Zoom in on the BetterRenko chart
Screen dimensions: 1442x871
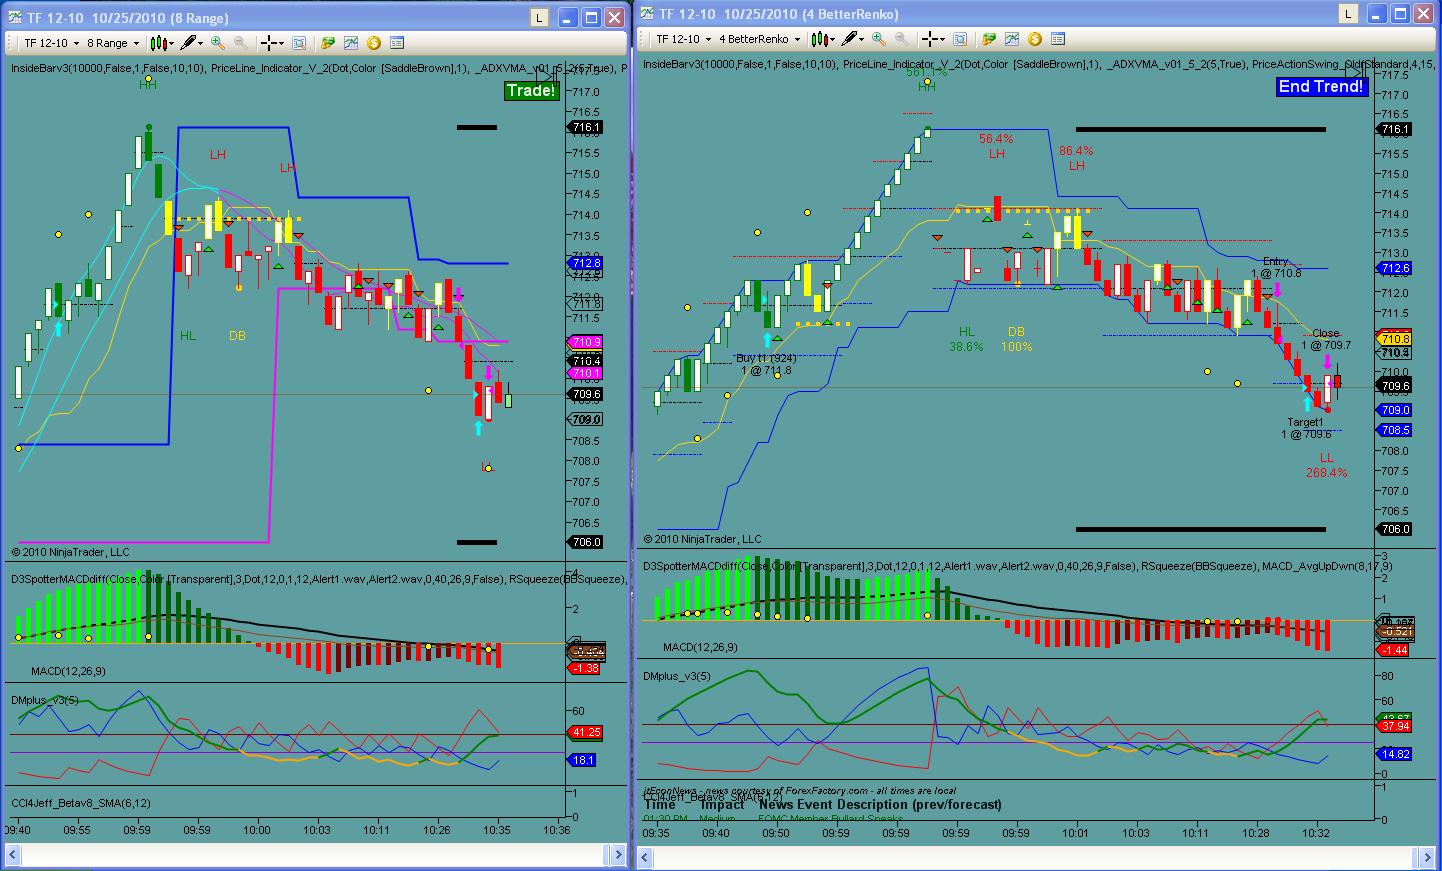tap(879, 39)
